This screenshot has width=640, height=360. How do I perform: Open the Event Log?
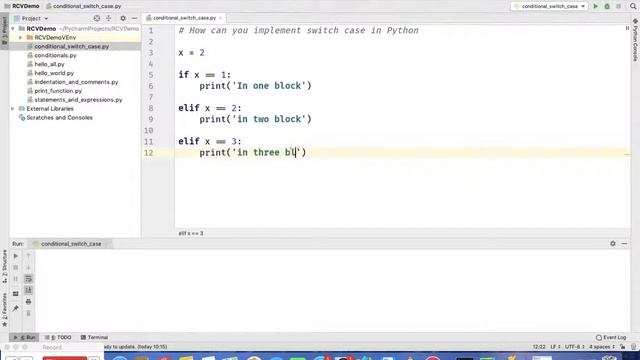coord(611,338)
